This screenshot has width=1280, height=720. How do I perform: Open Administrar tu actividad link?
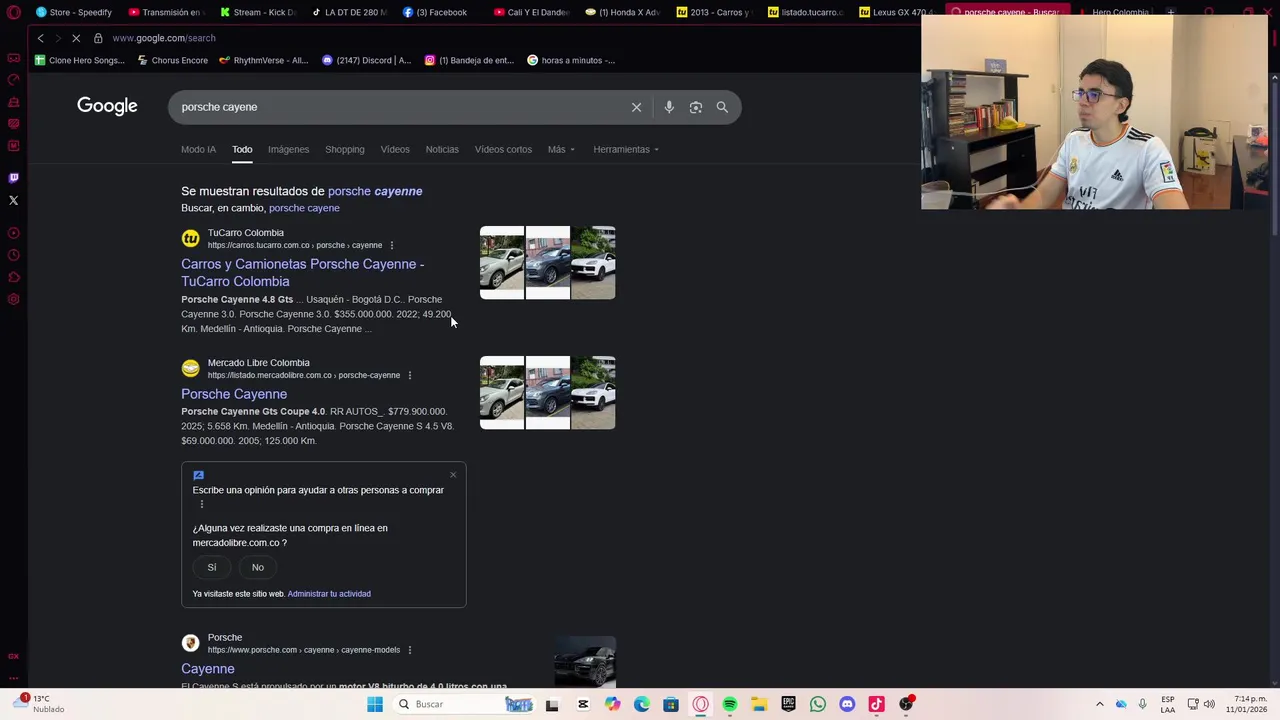(329, 594)
